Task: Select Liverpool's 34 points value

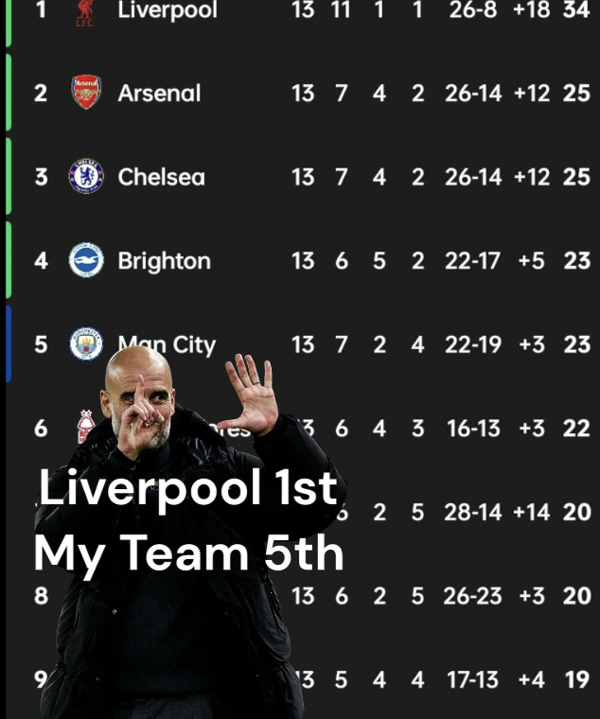Action: coord(576,10)
